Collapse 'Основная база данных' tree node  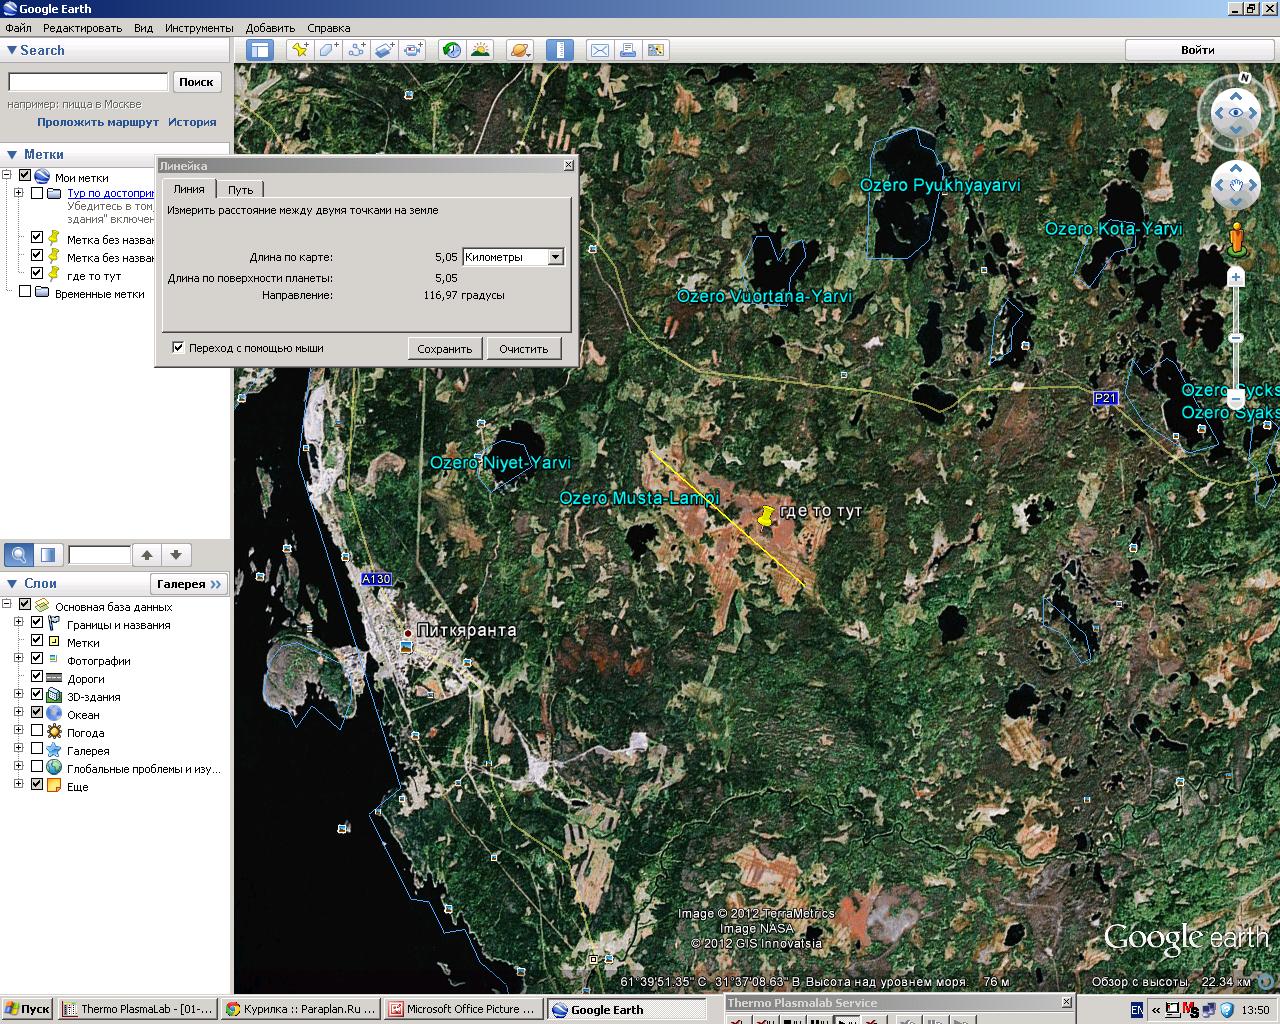click(x=7, y=604)
